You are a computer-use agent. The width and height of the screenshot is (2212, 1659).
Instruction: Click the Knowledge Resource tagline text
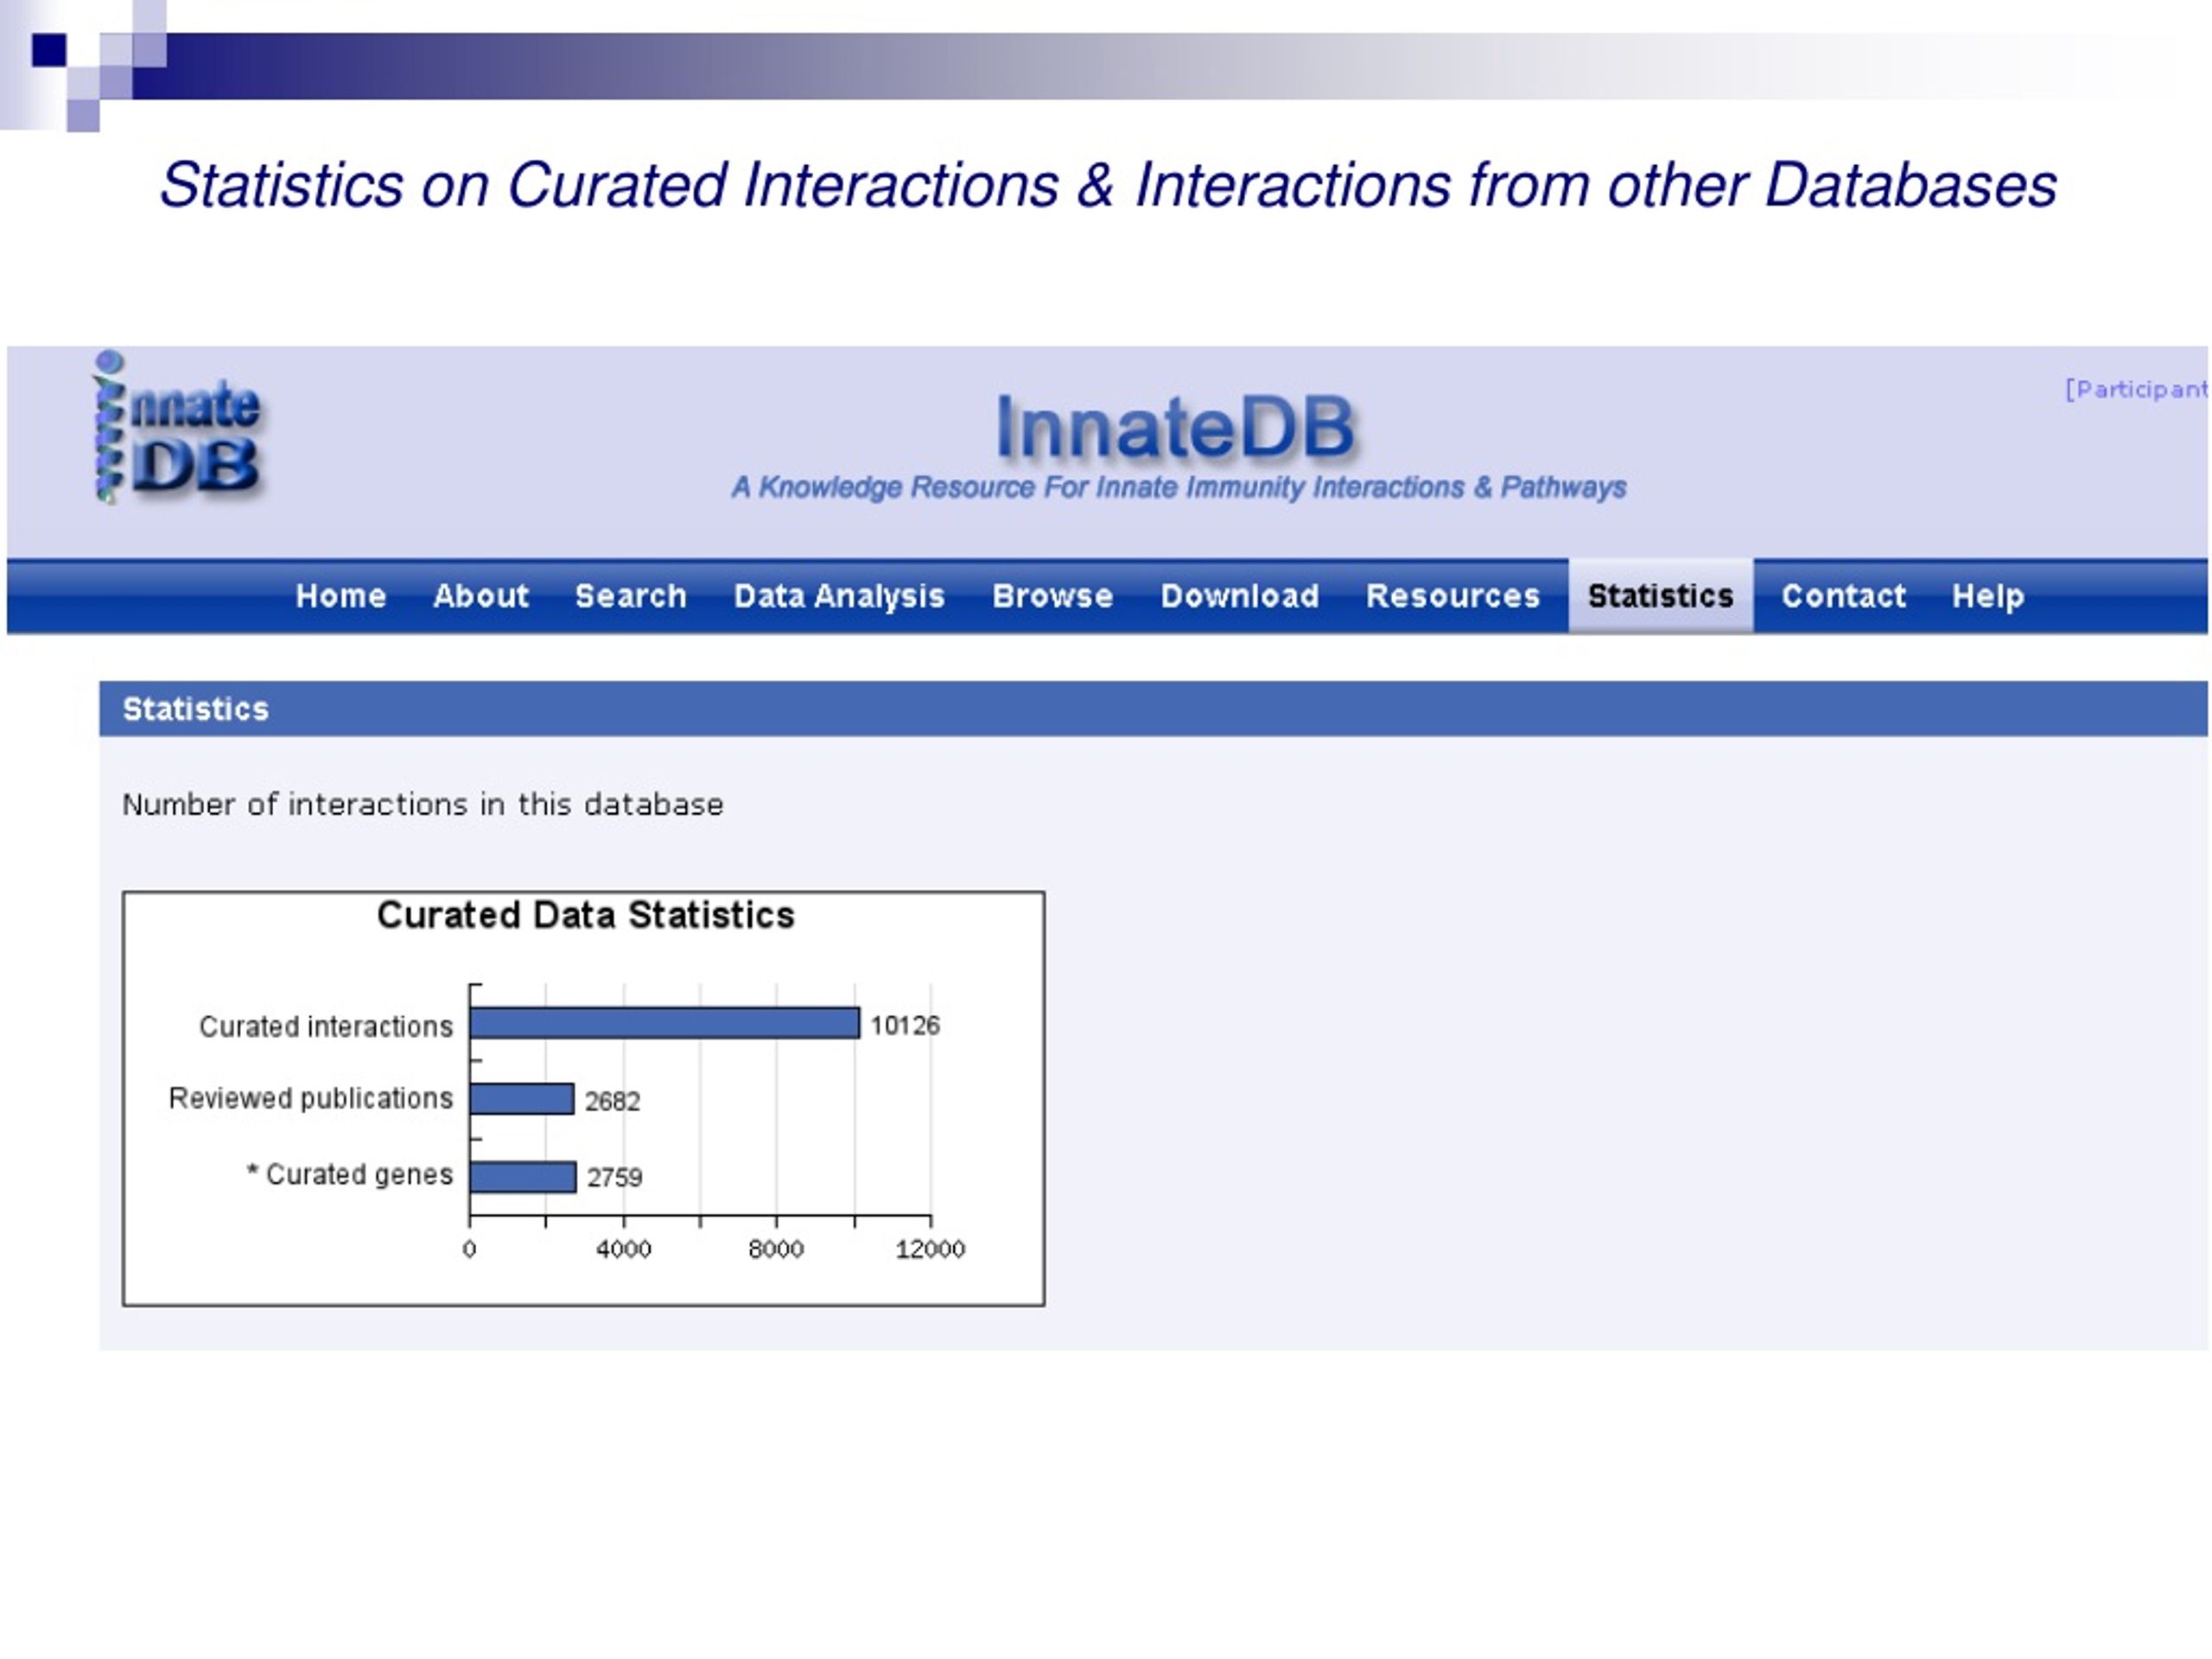coord(1179,488)
